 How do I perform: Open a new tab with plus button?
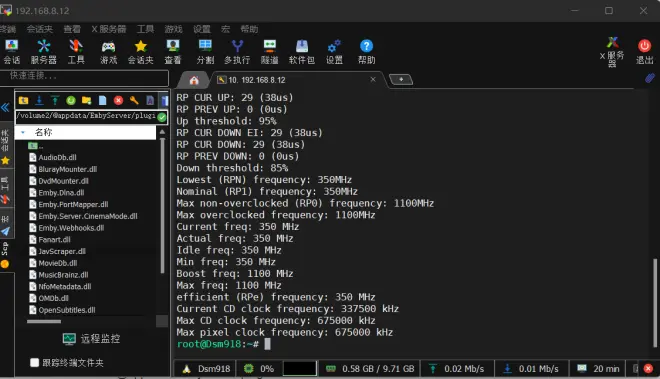point(401,79)
